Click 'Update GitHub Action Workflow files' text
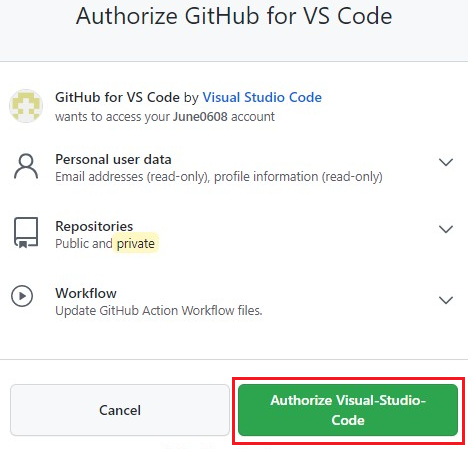The image size is (468, 449). 159,311
